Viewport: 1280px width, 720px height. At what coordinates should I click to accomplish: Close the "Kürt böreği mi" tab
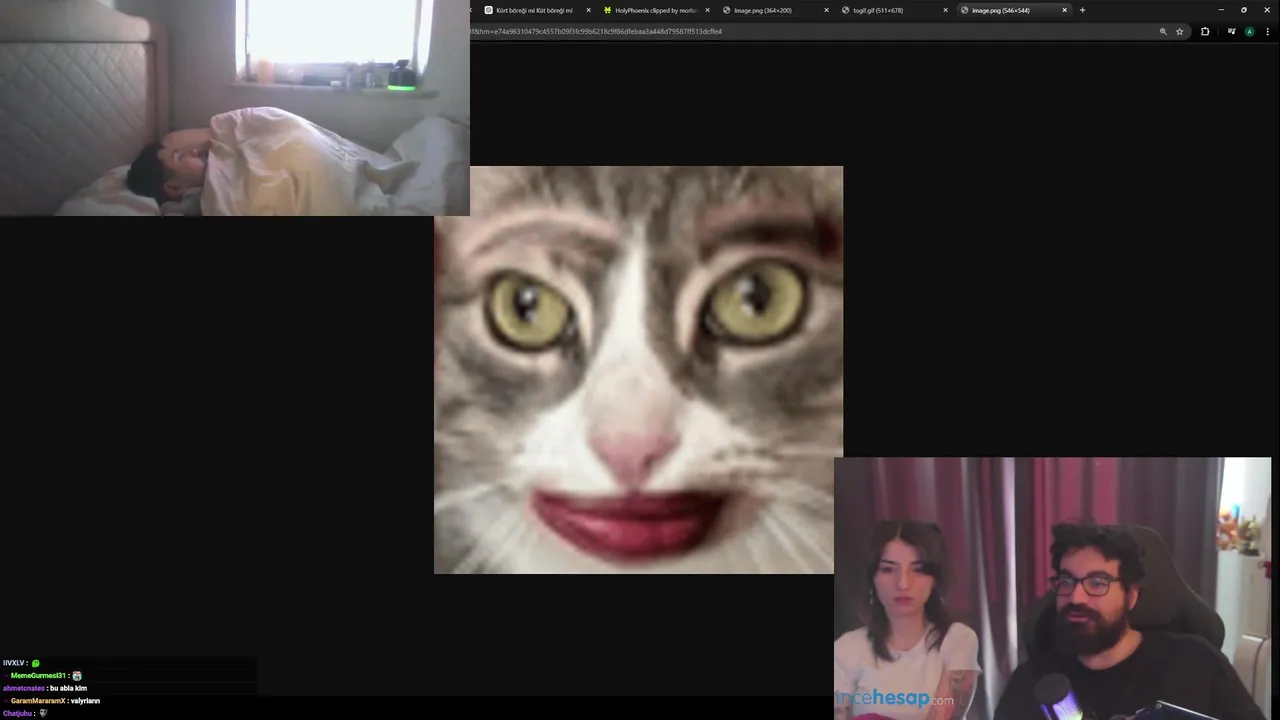click(x=589, y=10)
